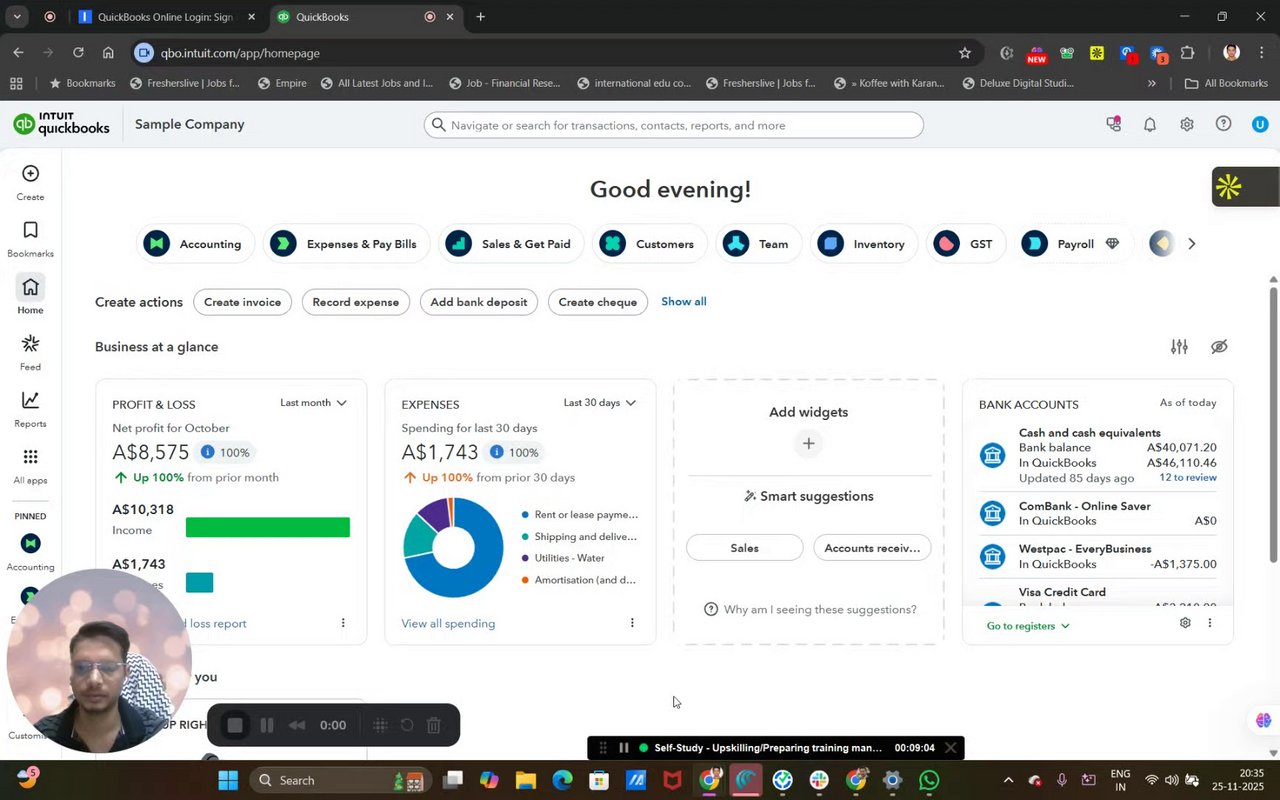Open Profit & Loss Last month dropdown

coord(314,403)
